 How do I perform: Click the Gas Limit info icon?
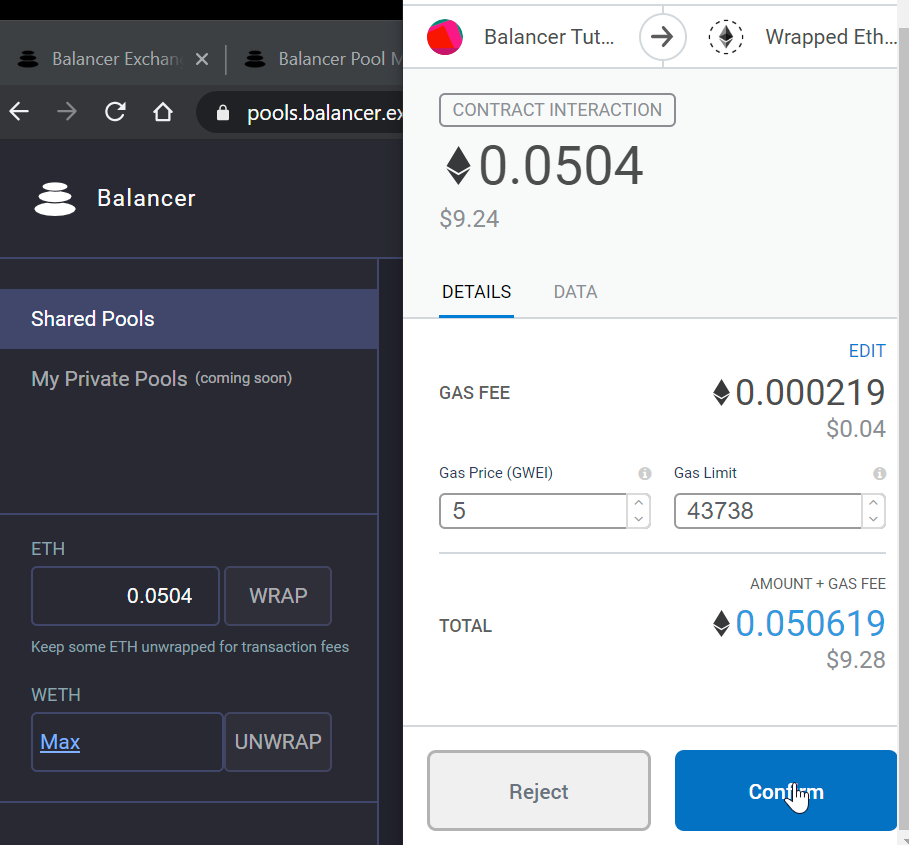click(879, 474)
